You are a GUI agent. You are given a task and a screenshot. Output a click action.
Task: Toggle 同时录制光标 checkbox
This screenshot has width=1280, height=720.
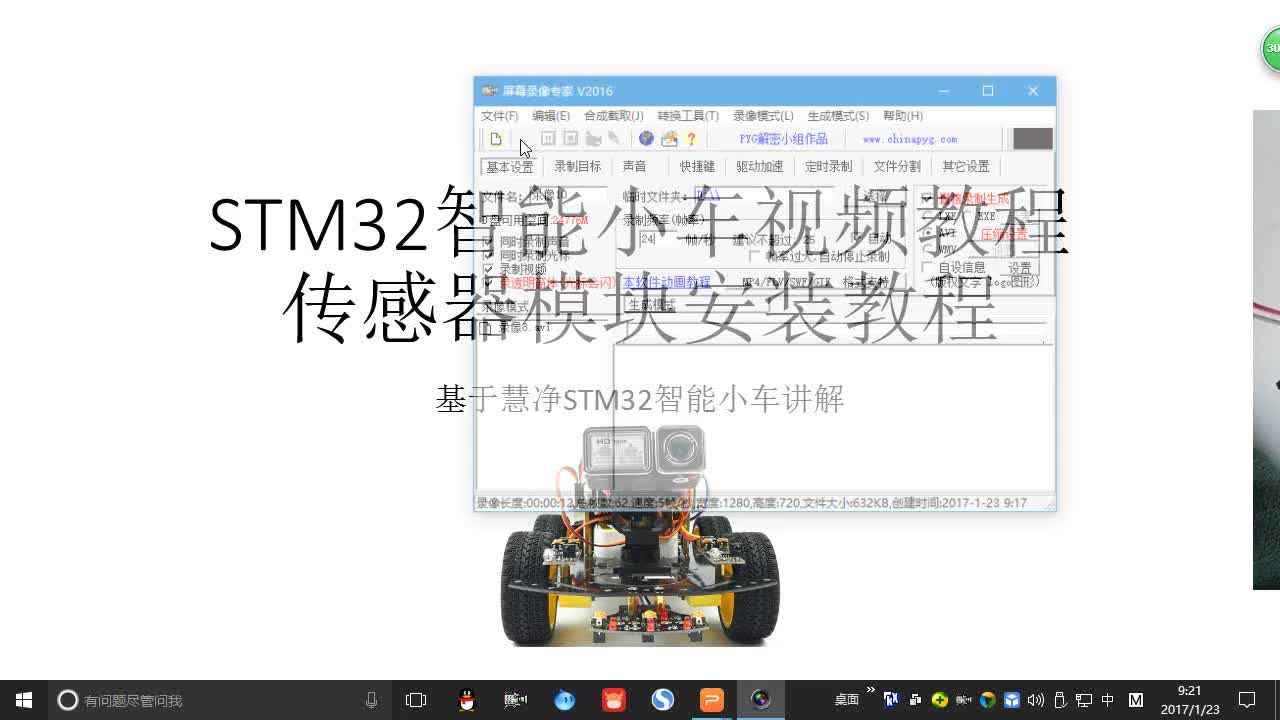[x=488, y=256]
